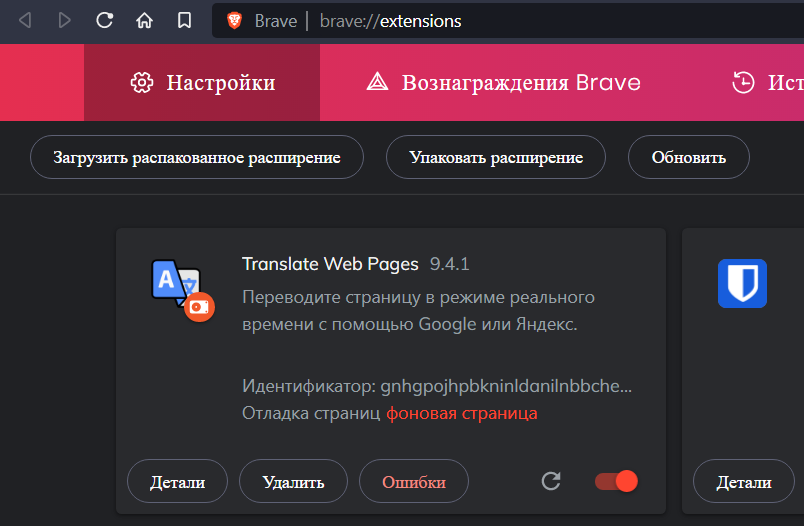
Task: Click the Brave lion icon in address bar
Action: (x=235, y=21)
